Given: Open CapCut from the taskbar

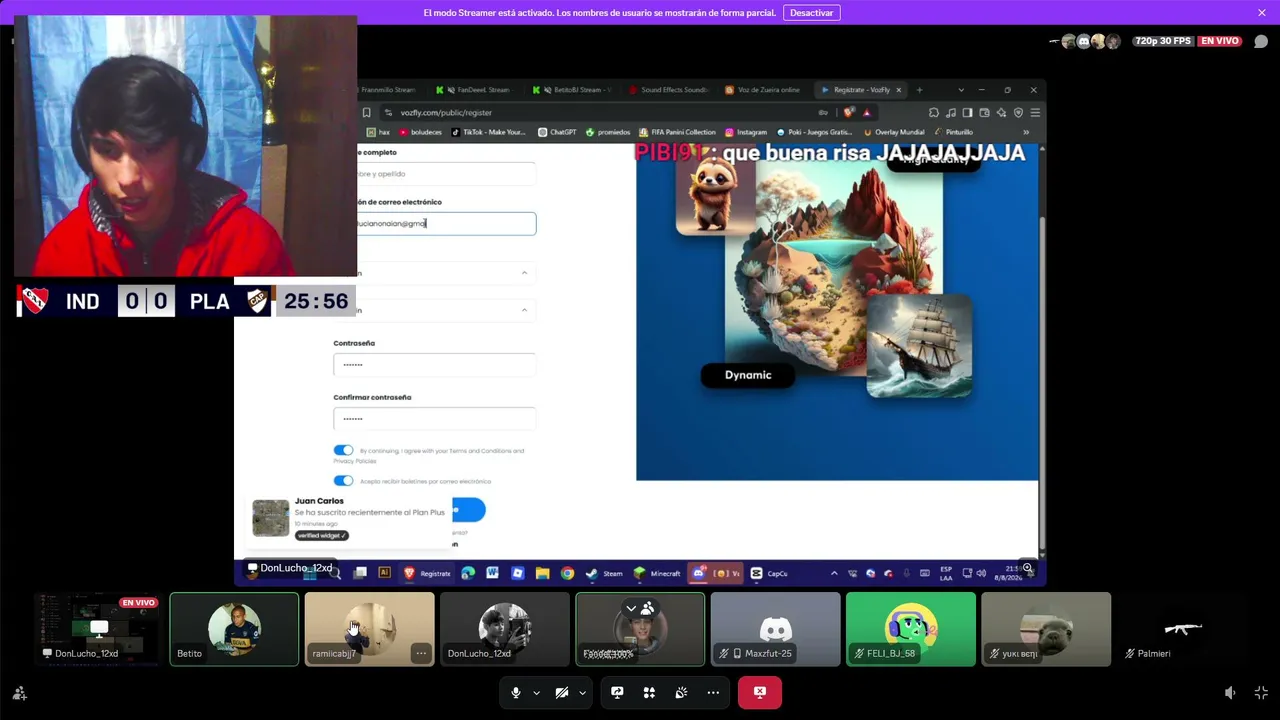Looking at the screenshot, I should point(769,573).
